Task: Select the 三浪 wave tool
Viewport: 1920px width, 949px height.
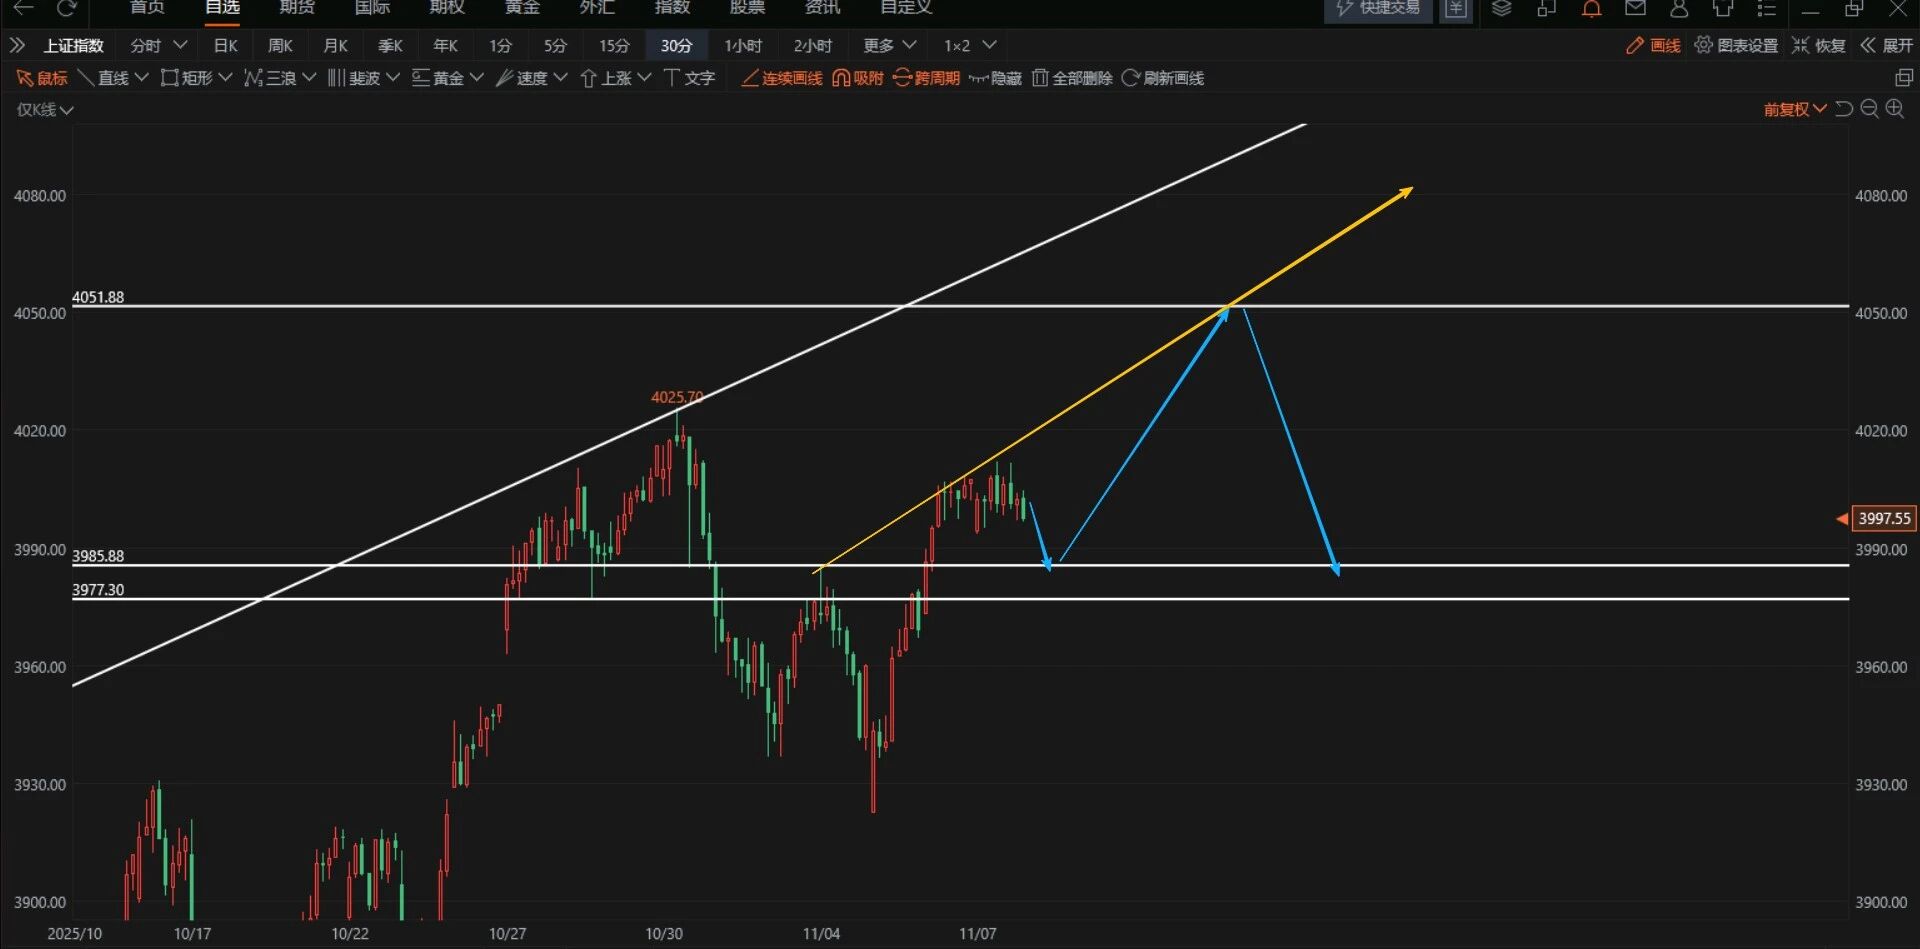Action: tap(270, 78)
